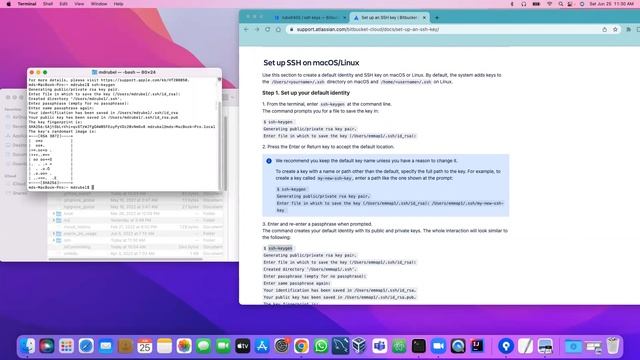The width and height of the screenshot is (640, 360).
Task: Open a new Chrome tab
Action: click(437, 18)
